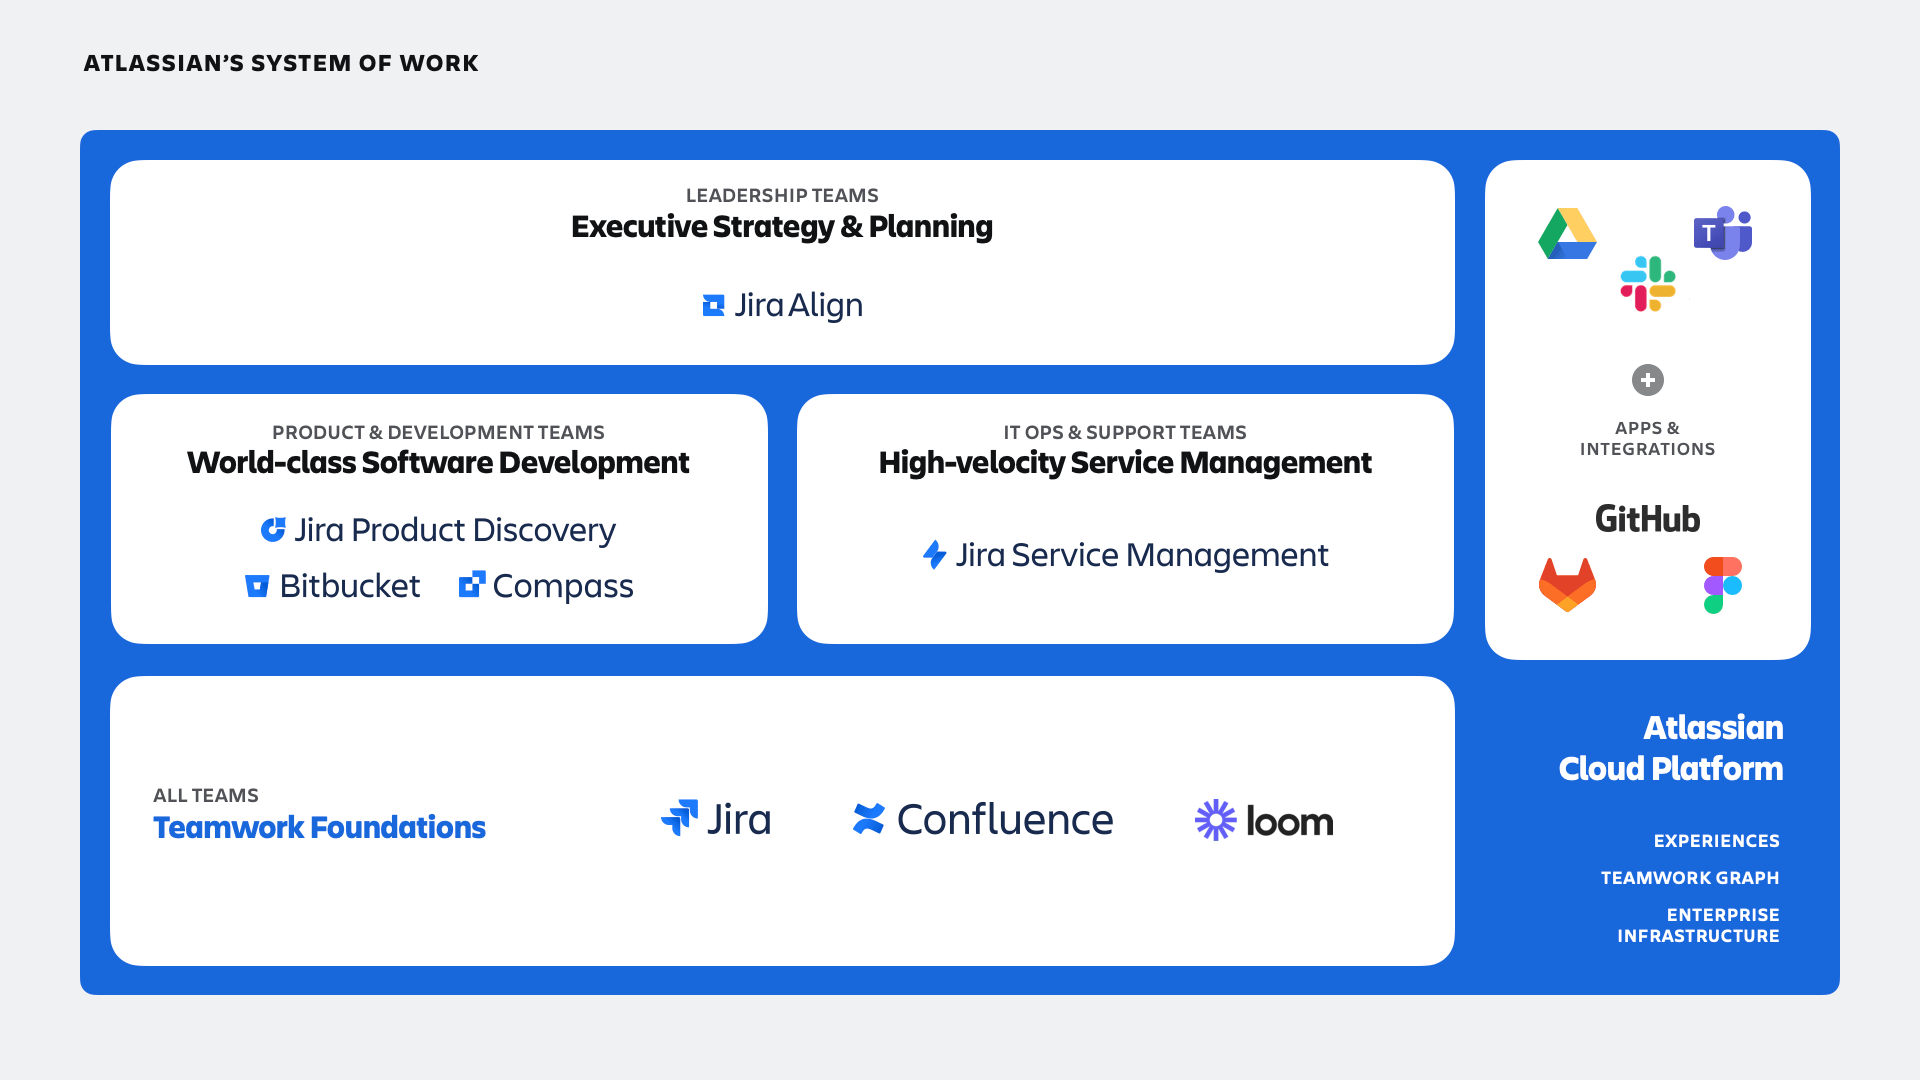
Task: Click the Microsoft Teams logo
Action: [x=1722, y=233]
